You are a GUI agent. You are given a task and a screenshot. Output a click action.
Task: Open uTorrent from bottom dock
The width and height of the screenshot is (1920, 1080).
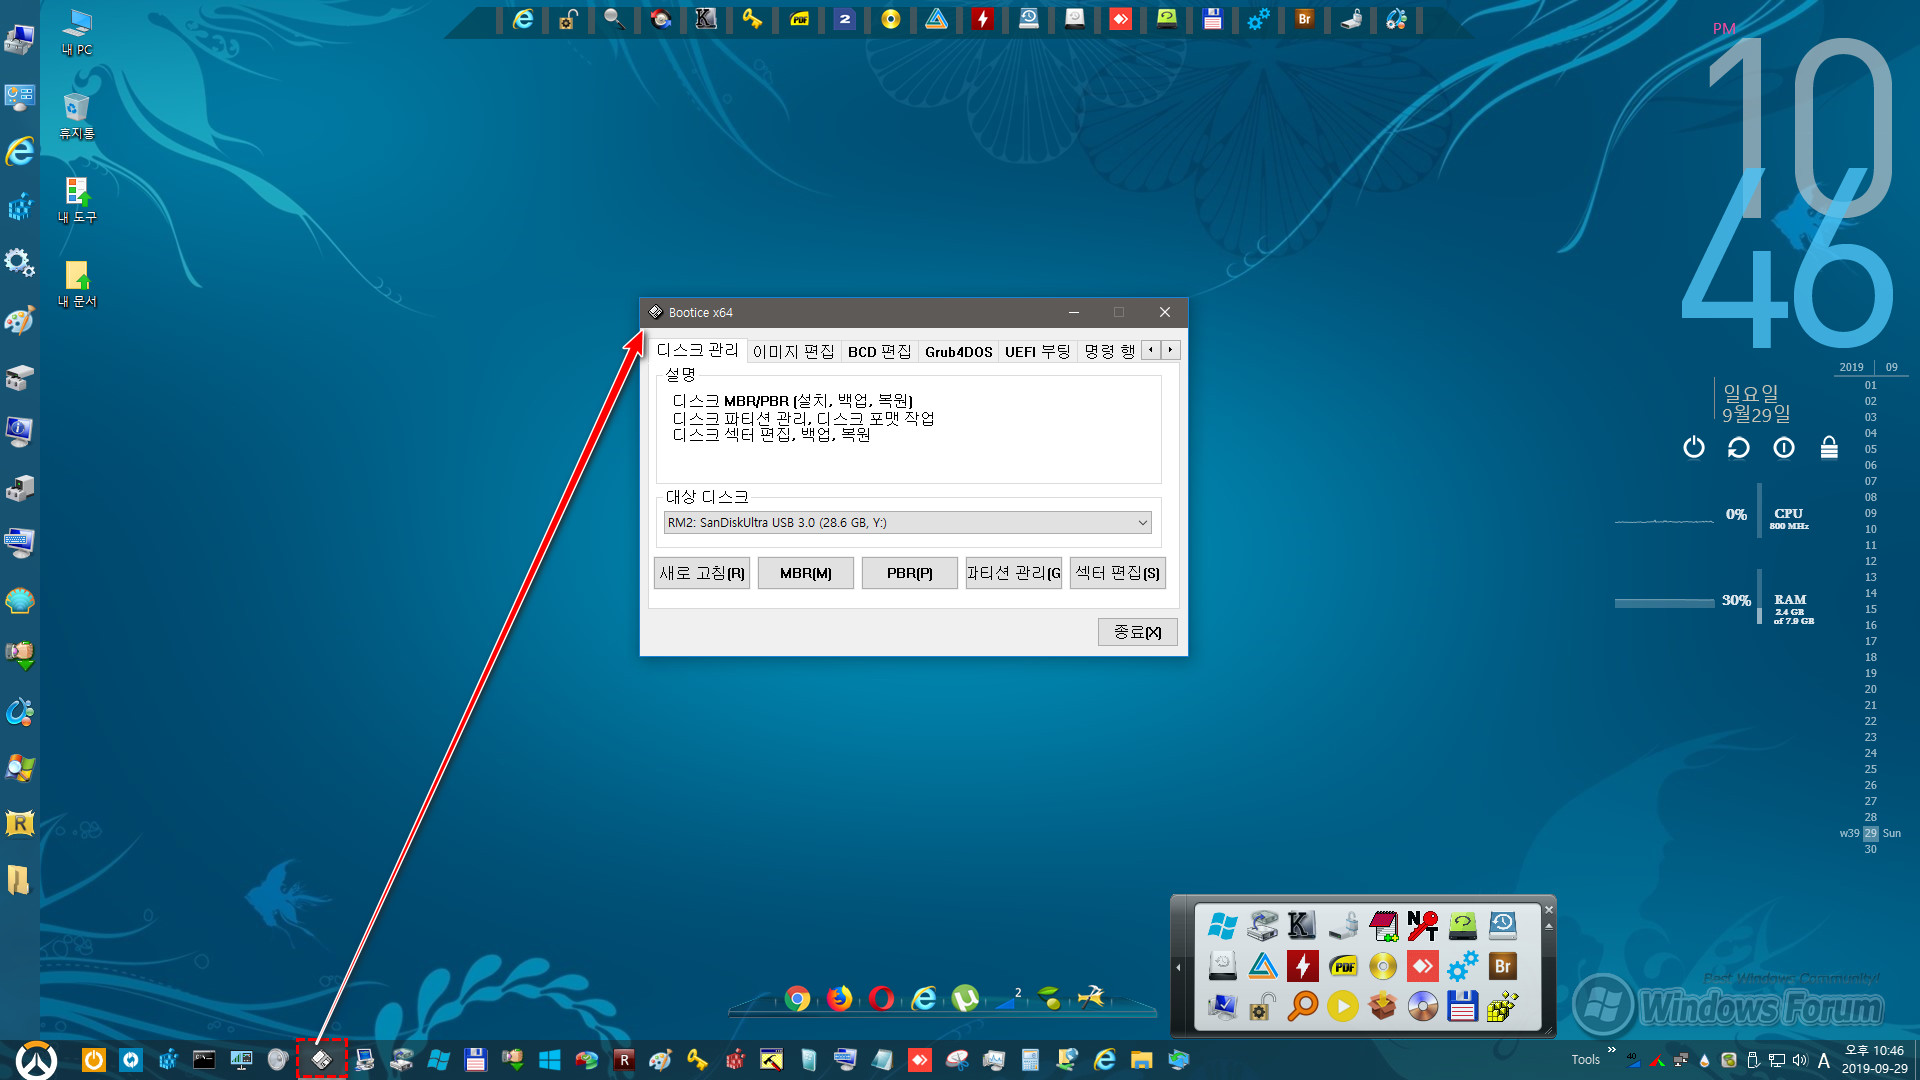pos(965,998)
